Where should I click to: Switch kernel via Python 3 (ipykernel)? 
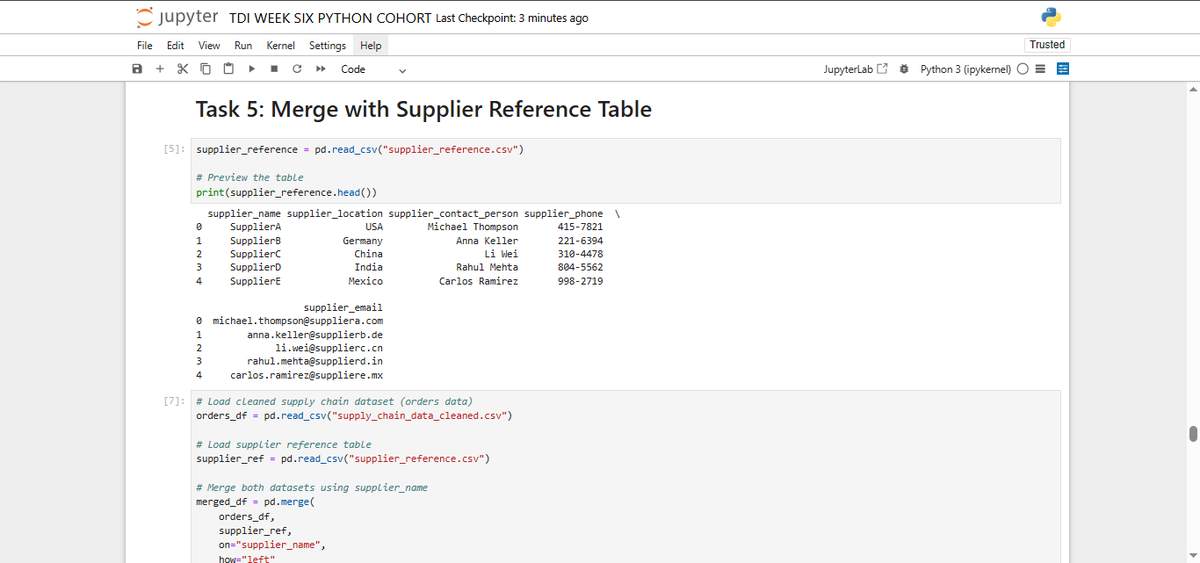click(x=965, y=69)
